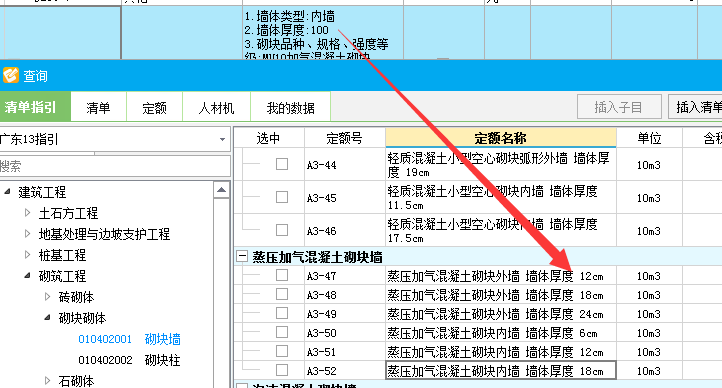Click the 轻质混凝土小型空心砌块内墙 11.5cm cell

(501, 197)
